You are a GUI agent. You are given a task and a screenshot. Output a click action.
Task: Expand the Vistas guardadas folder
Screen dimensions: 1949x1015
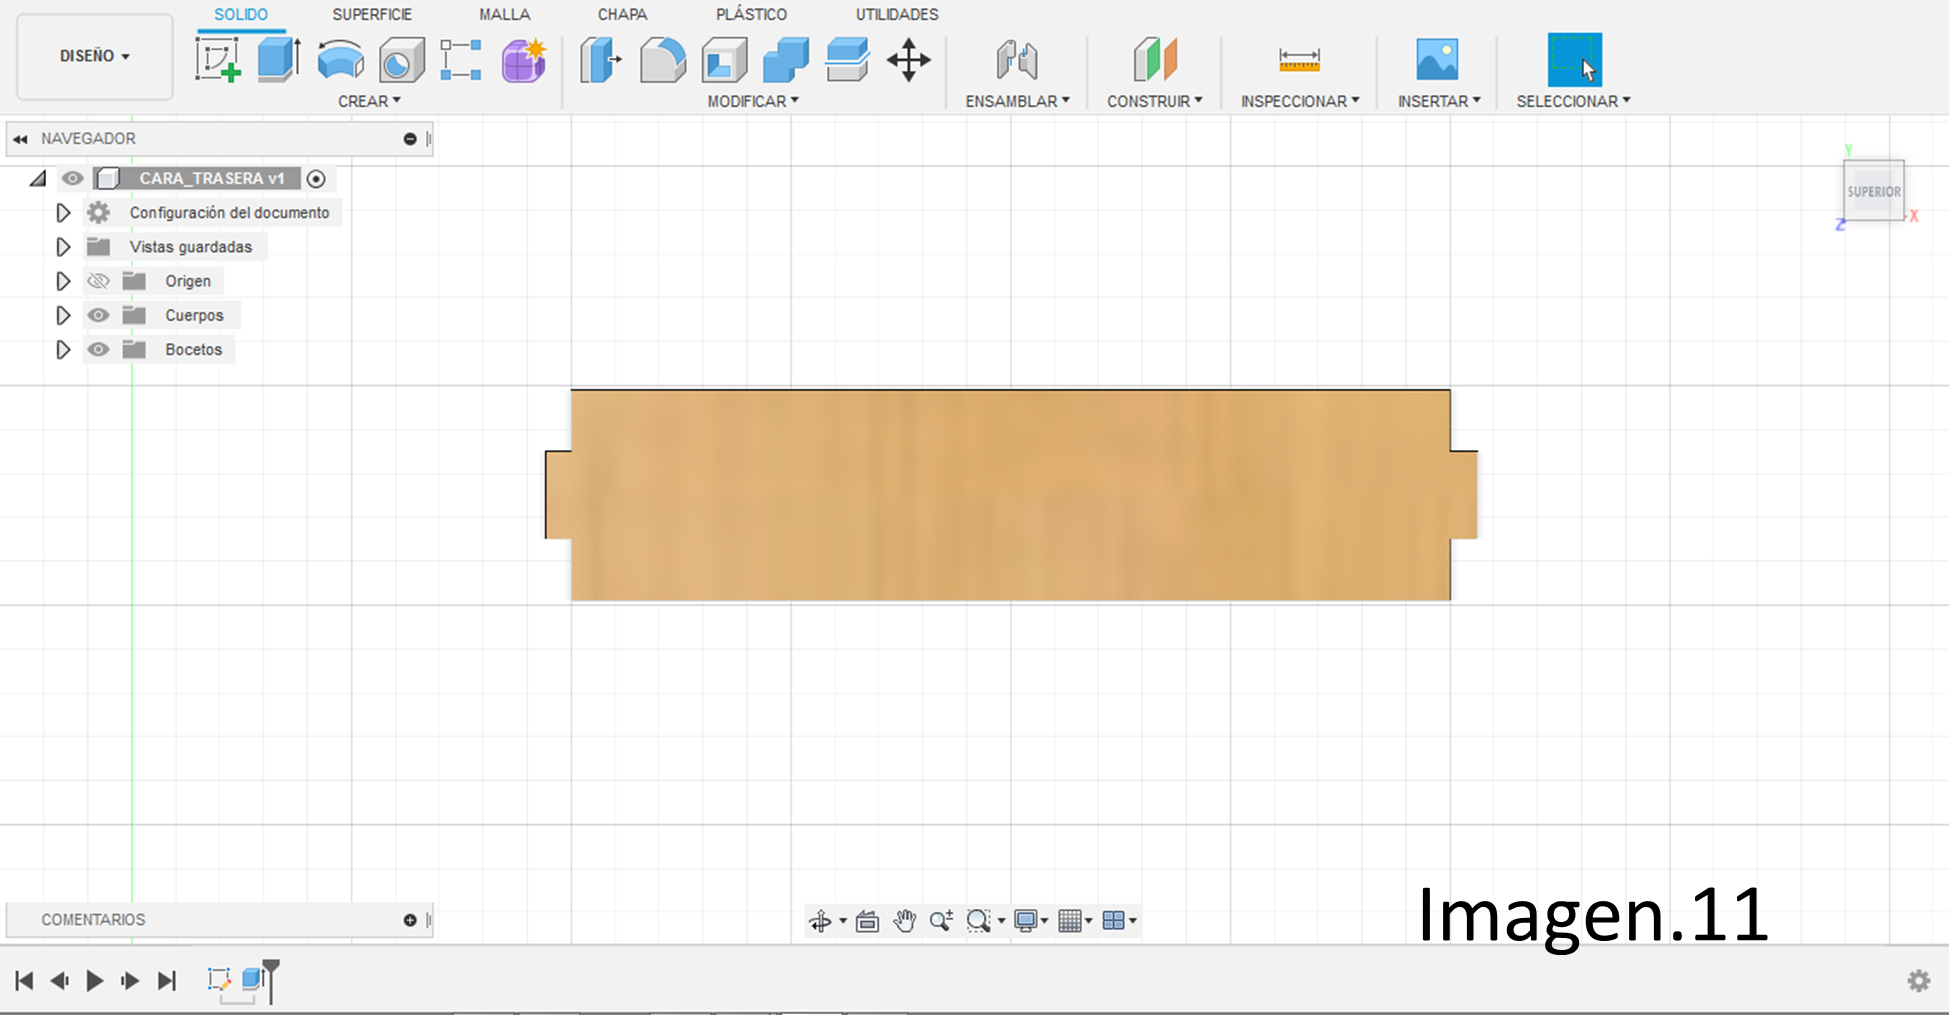tap(63, 246)
